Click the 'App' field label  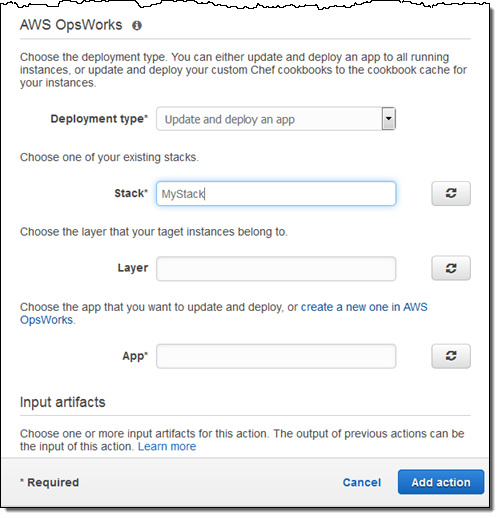[x=135, y=356]
